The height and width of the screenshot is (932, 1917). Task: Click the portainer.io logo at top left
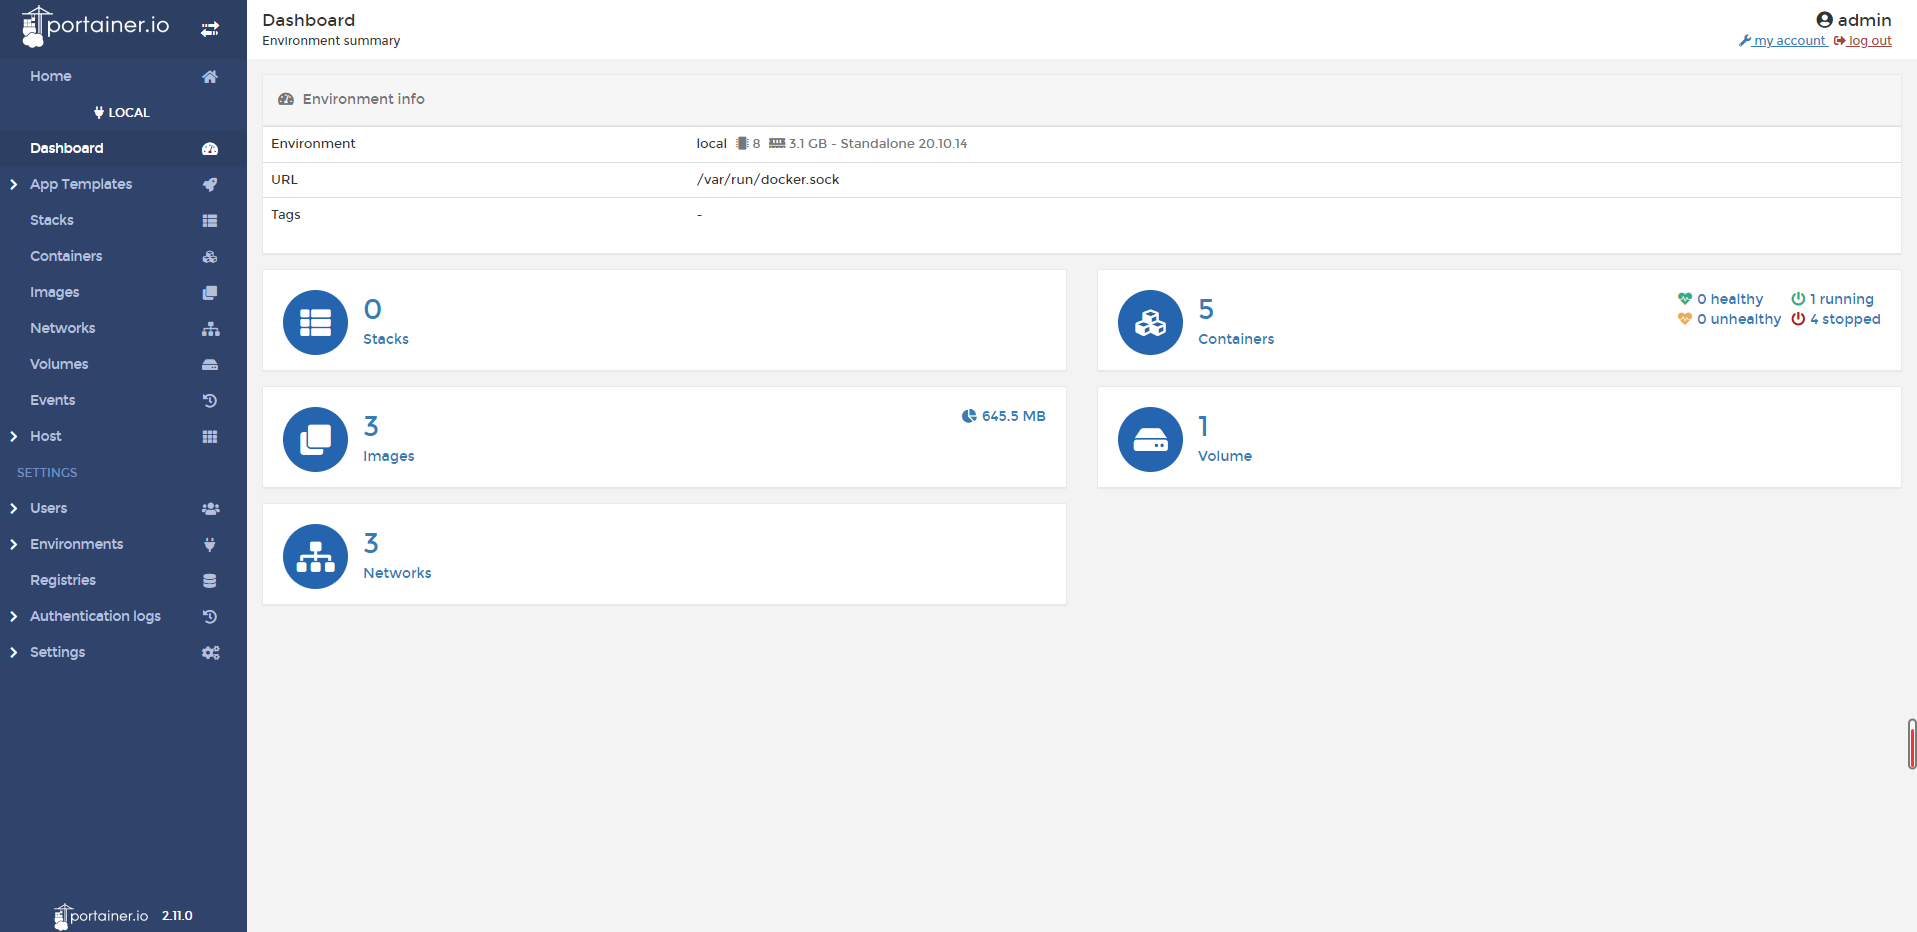point(96,27)
